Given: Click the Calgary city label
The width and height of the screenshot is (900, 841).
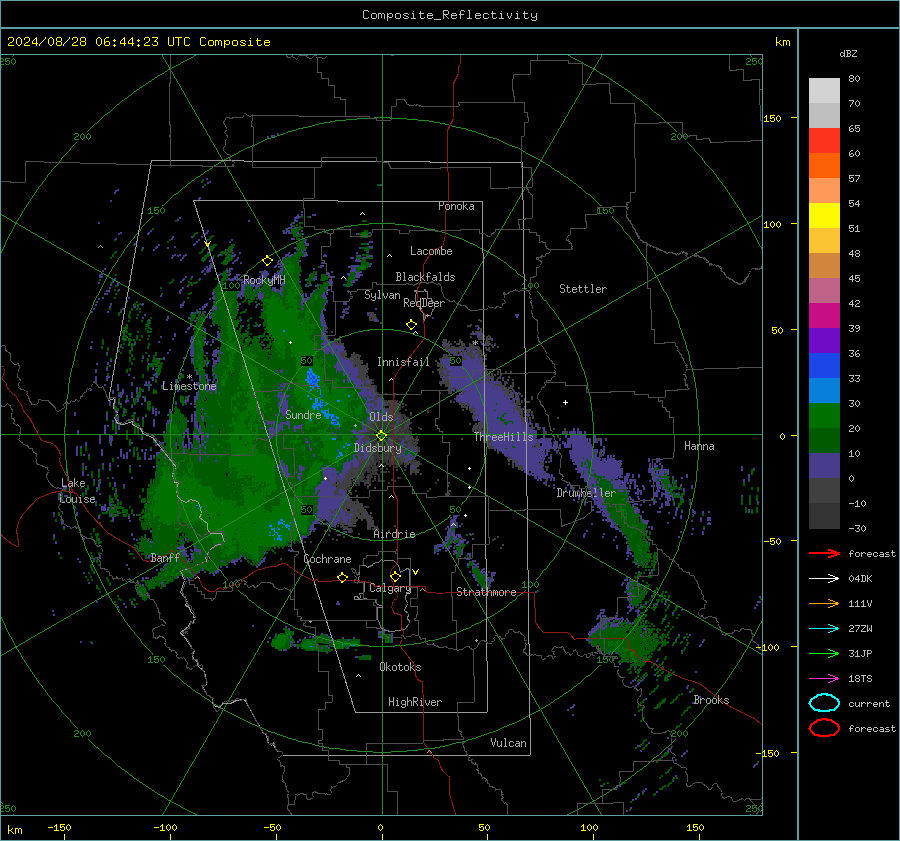Looking at the screenshot, I should tap(390, 588).
